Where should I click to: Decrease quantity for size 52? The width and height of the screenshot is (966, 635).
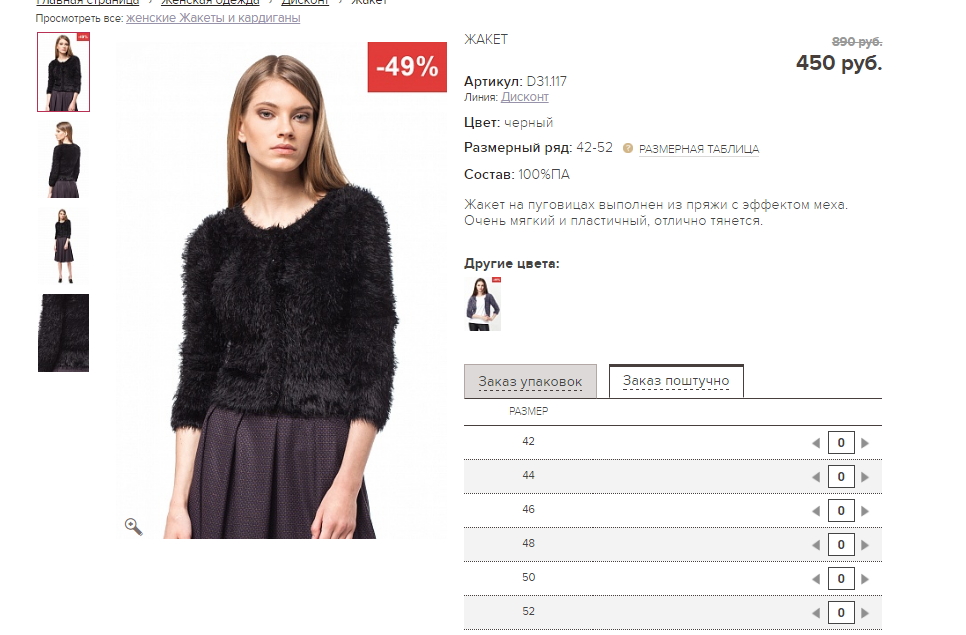click(815, 613)
